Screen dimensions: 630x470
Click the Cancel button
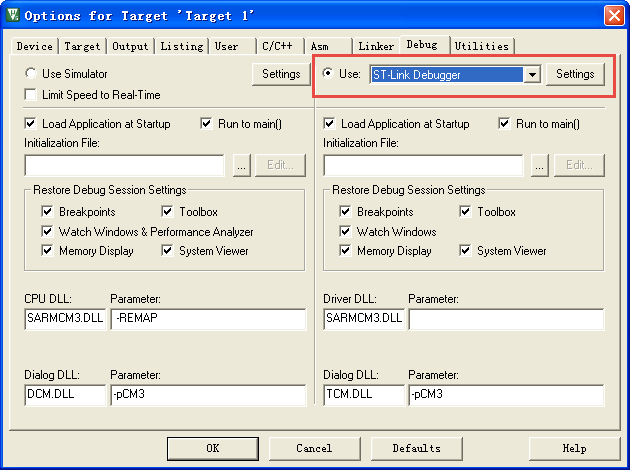pyautogui.click(x=314, y=448)
